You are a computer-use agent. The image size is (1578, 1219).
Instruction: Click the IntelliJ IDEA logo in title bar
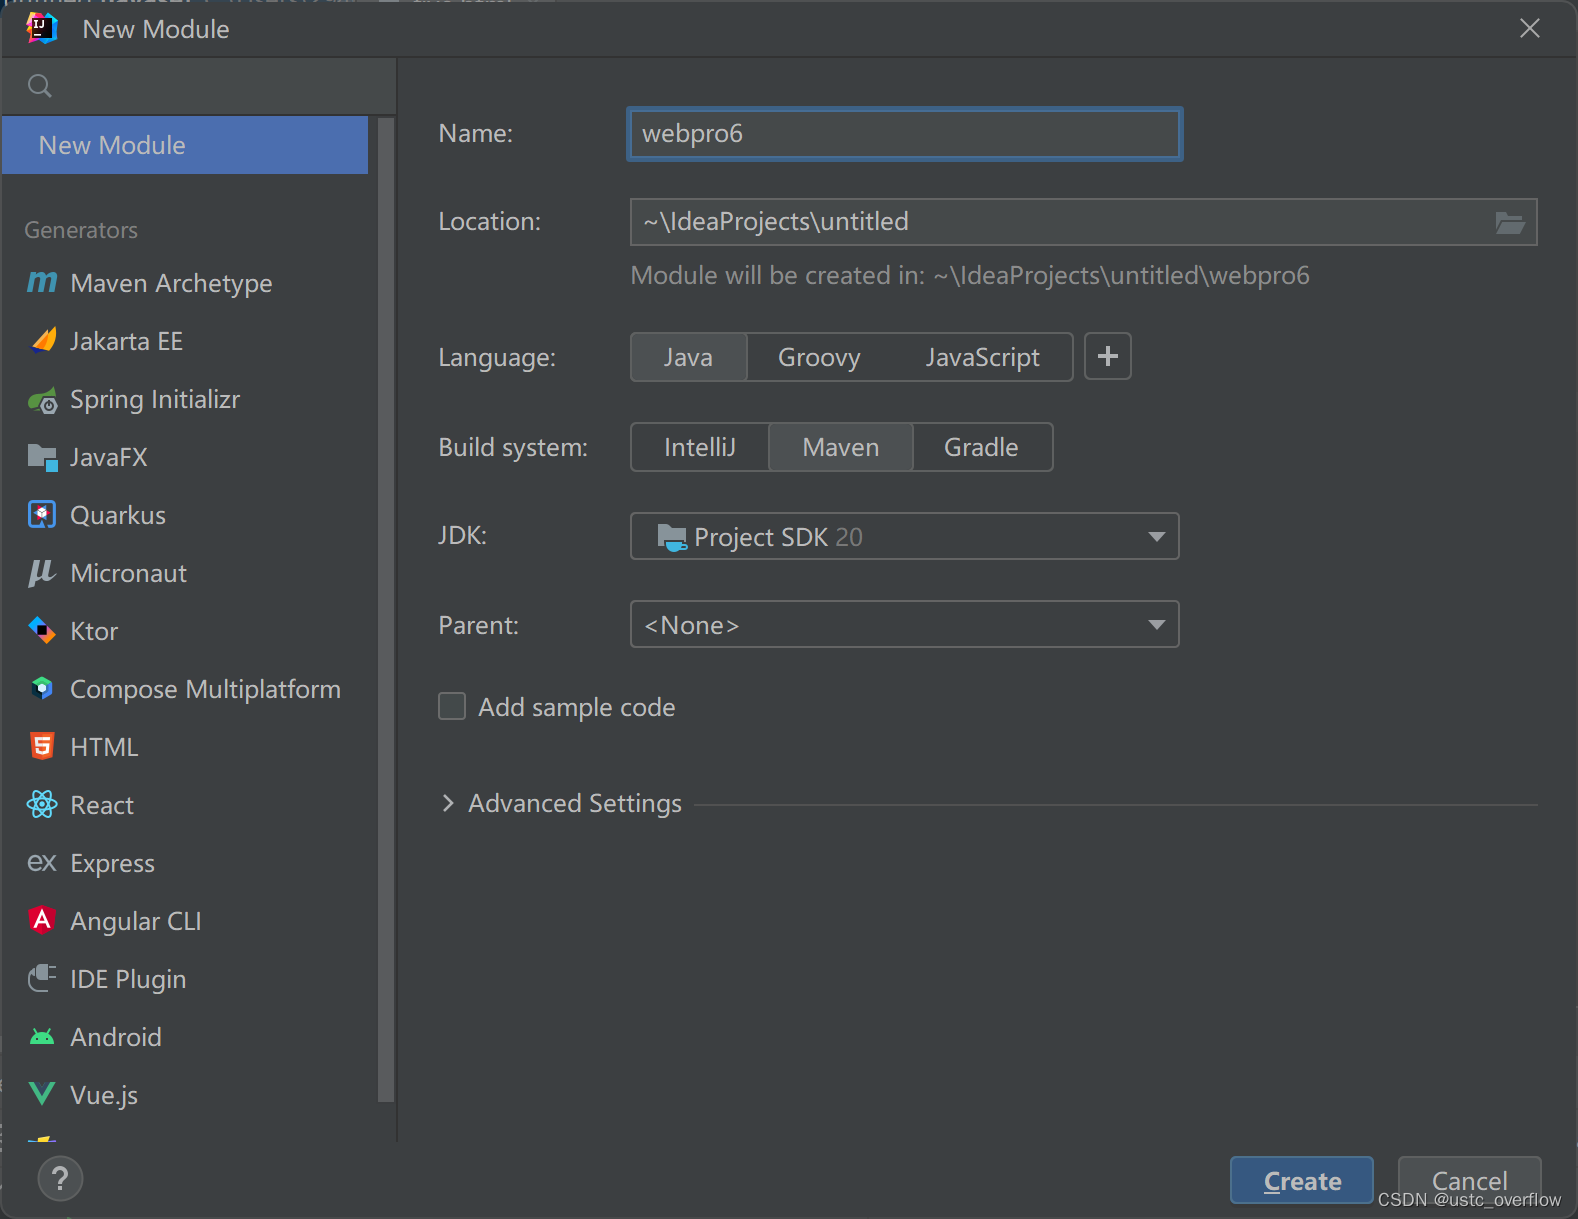coord(42,28)
